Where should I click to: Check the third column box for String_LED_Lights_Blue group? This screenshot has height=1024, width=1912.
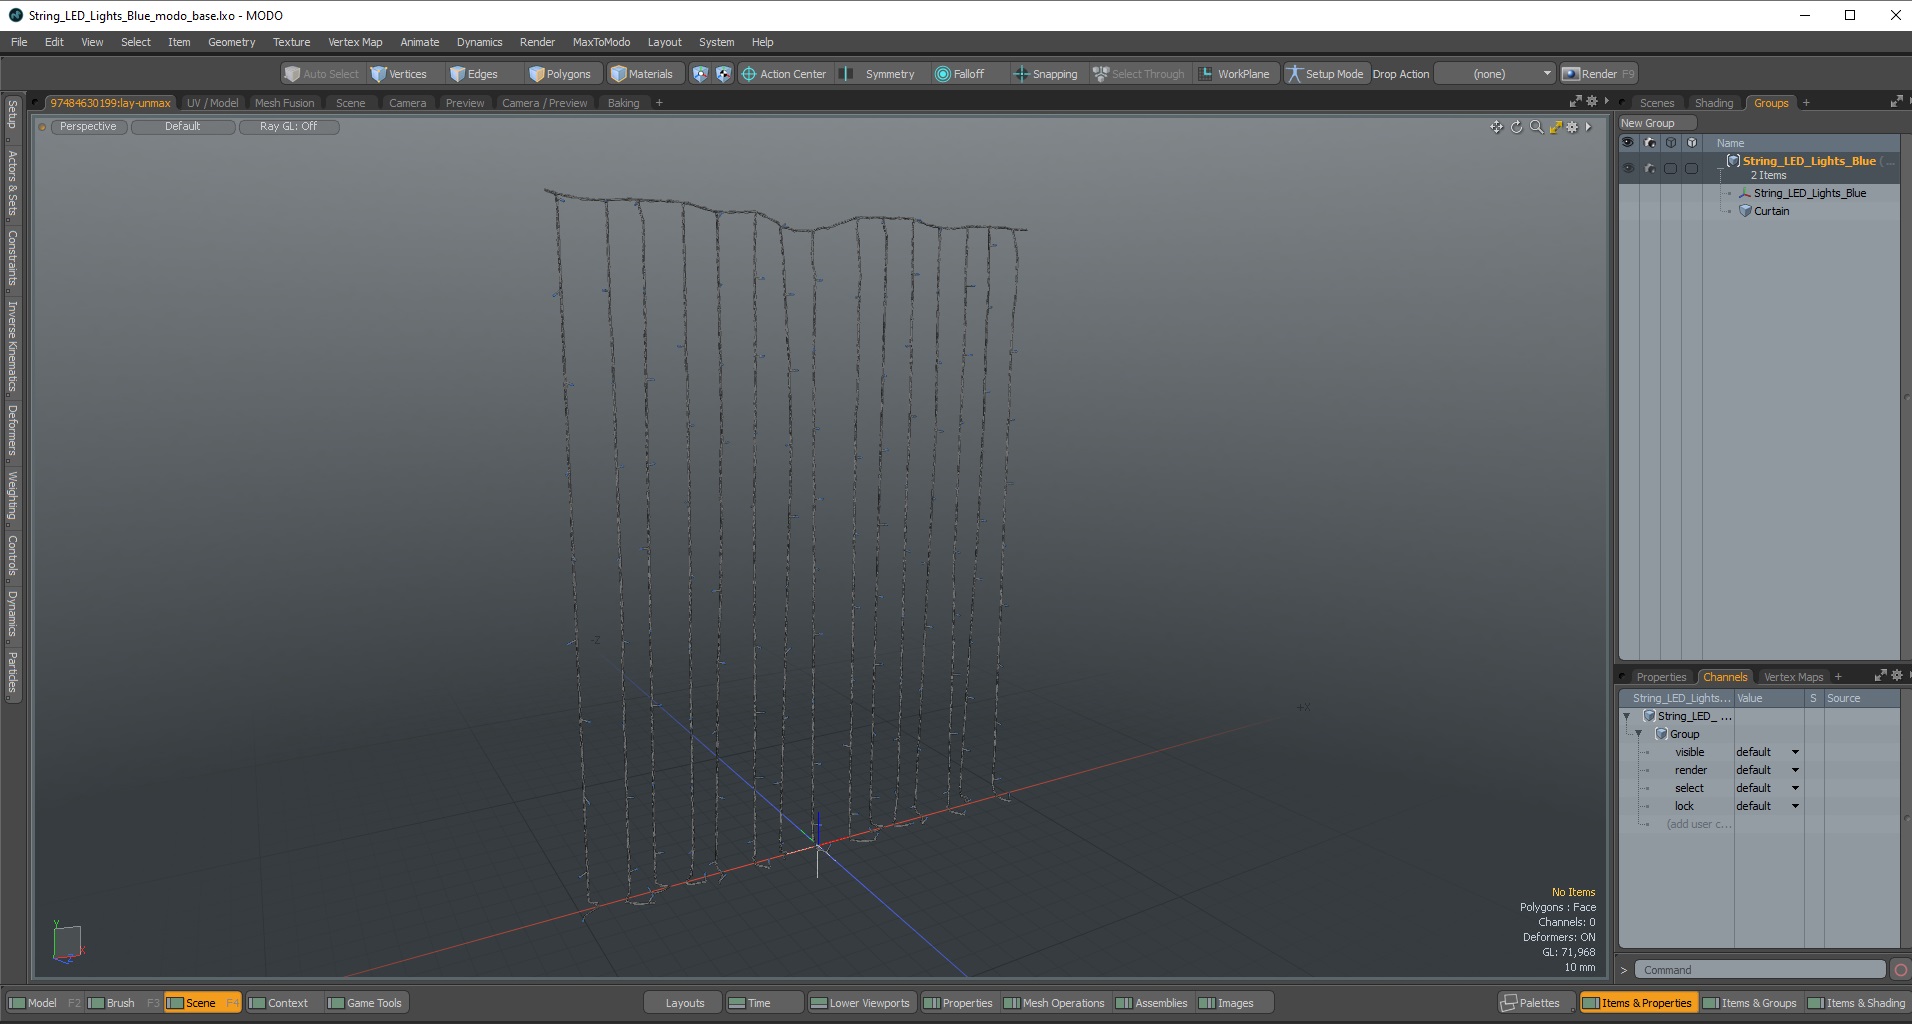point(1671,168)
